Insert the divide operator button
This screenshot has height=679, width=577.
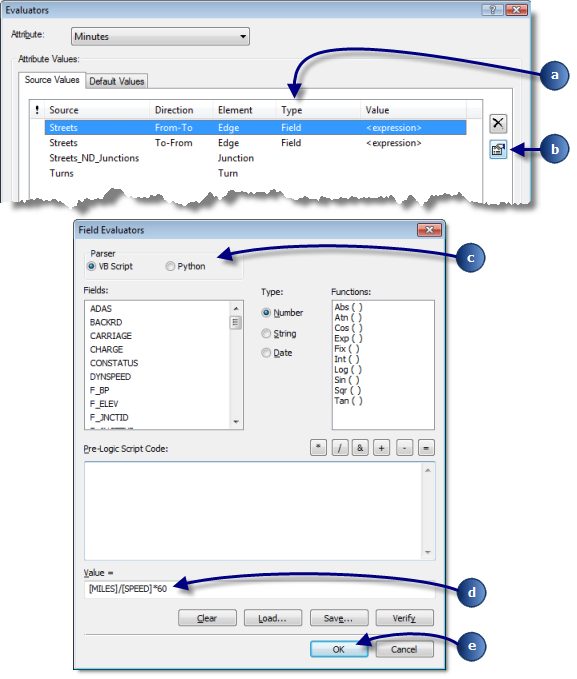coord(340,448)
